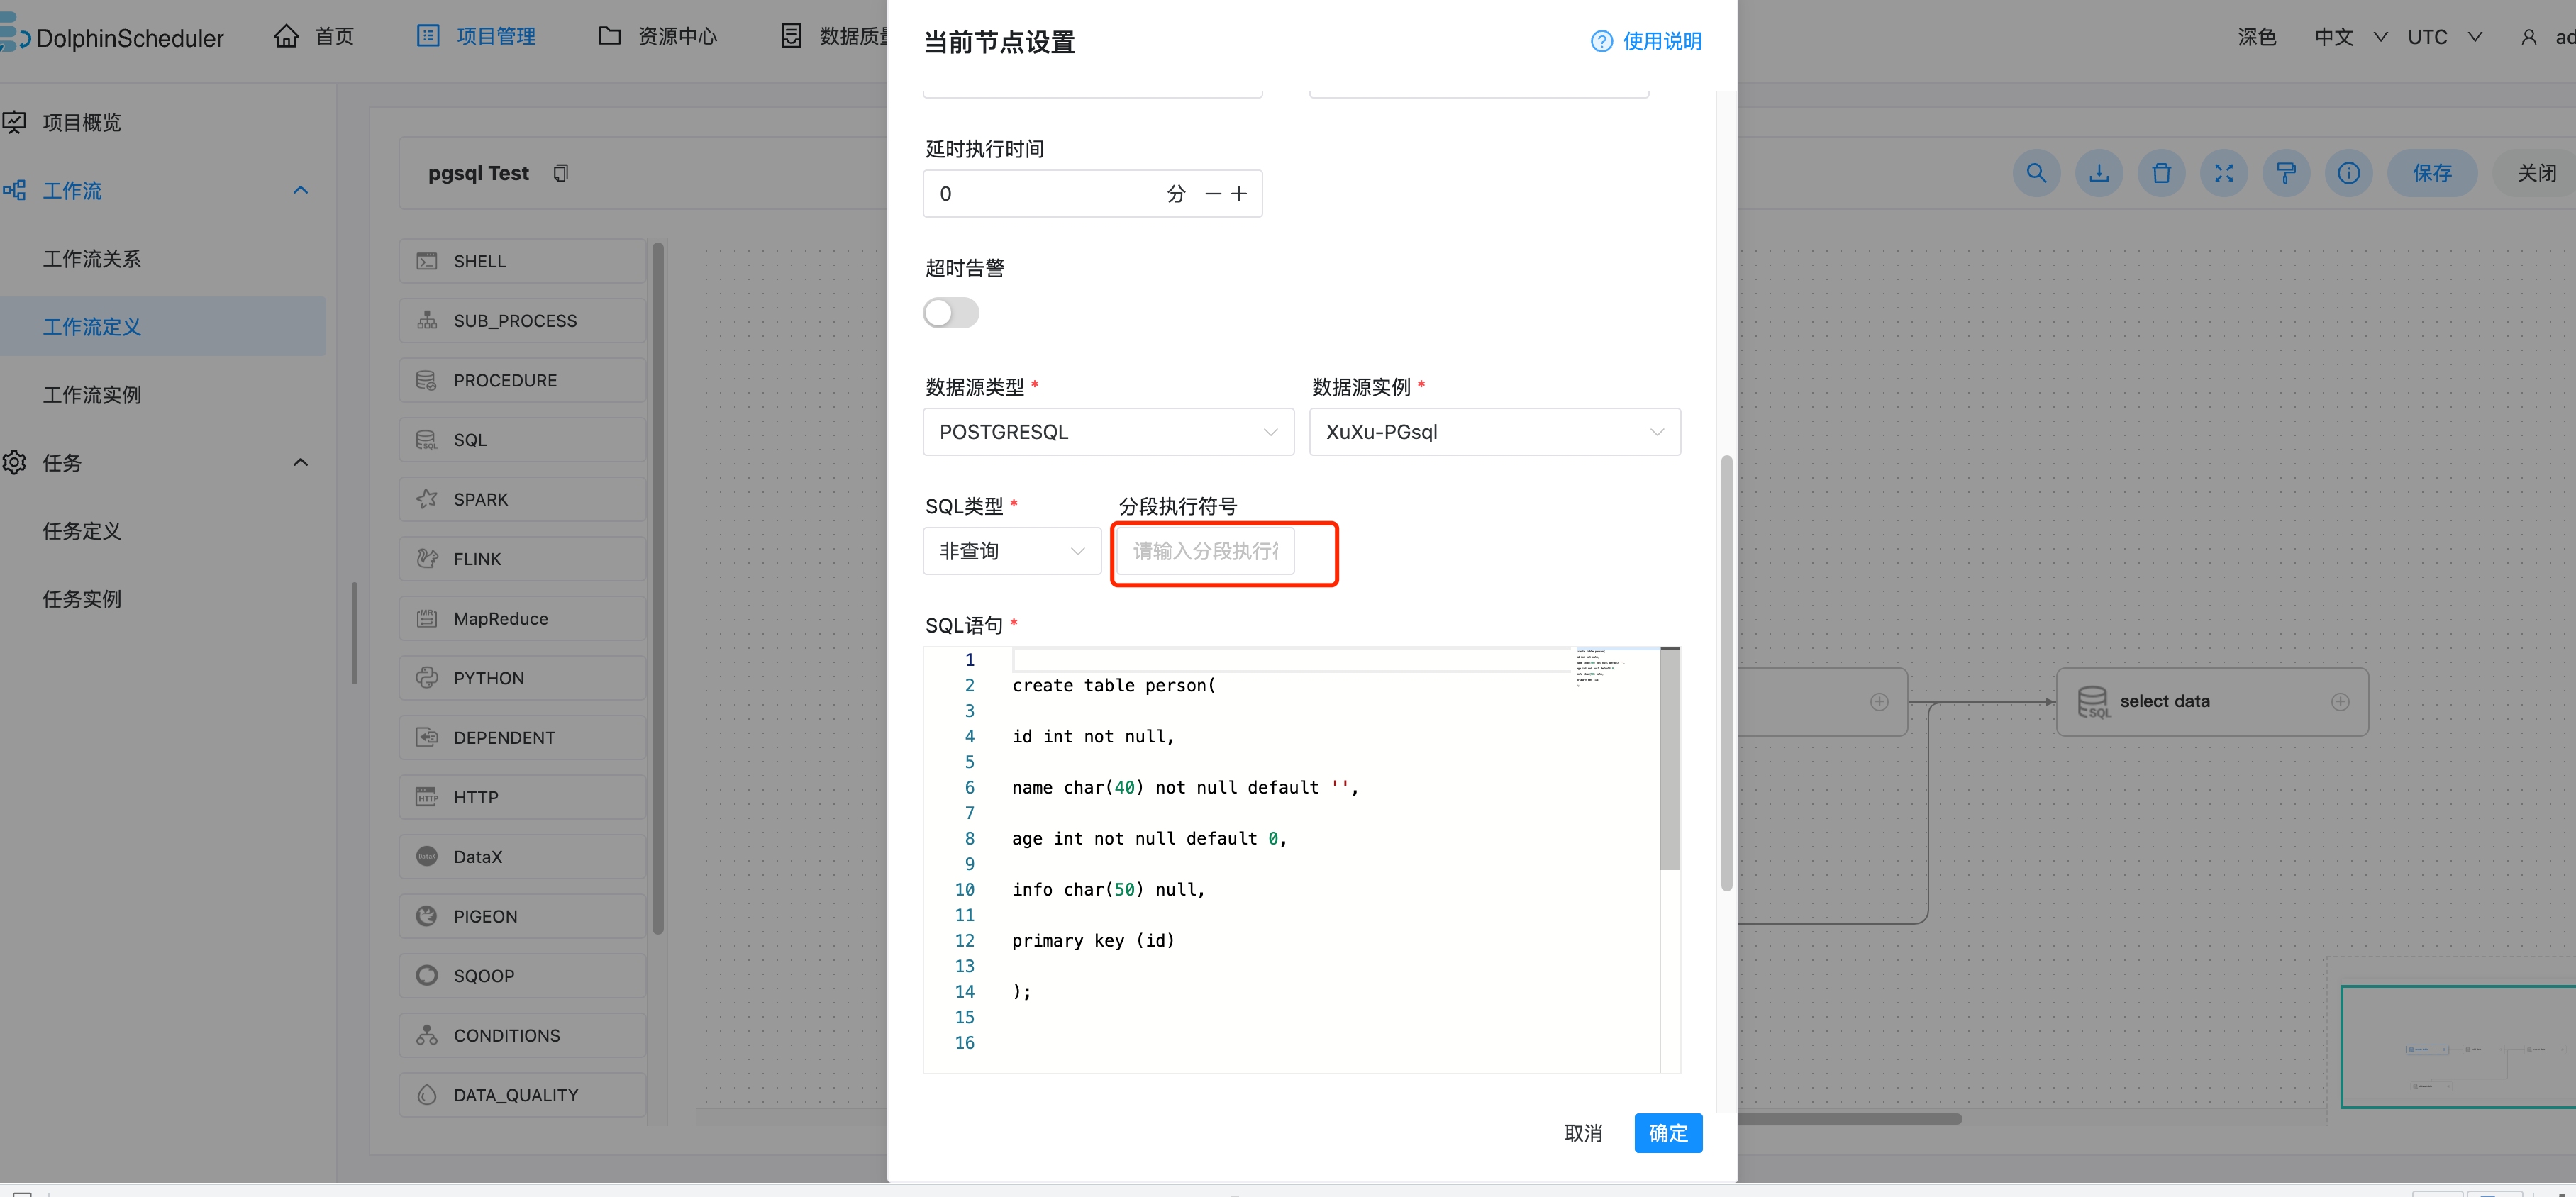Increase delay time with plus stepper

(x=1239, y=194)
